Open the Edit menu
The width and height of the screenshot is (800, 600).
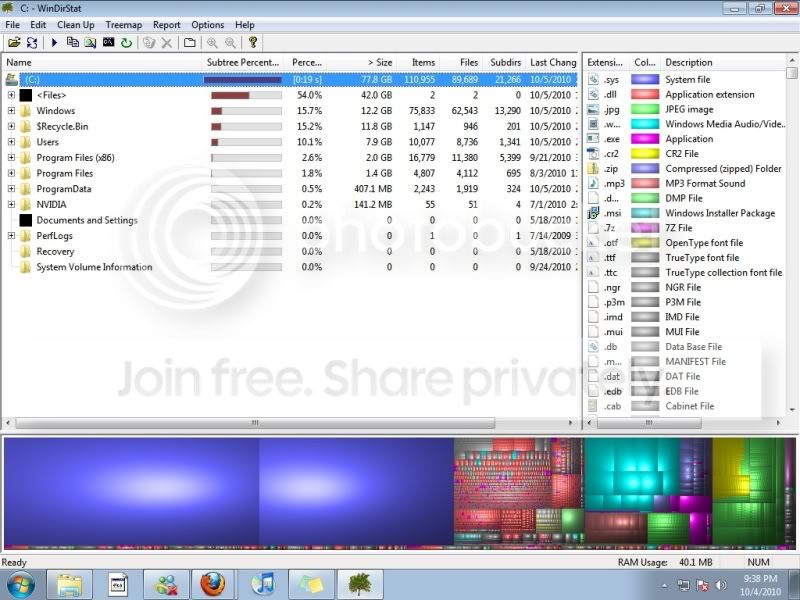tap(38, 25)
